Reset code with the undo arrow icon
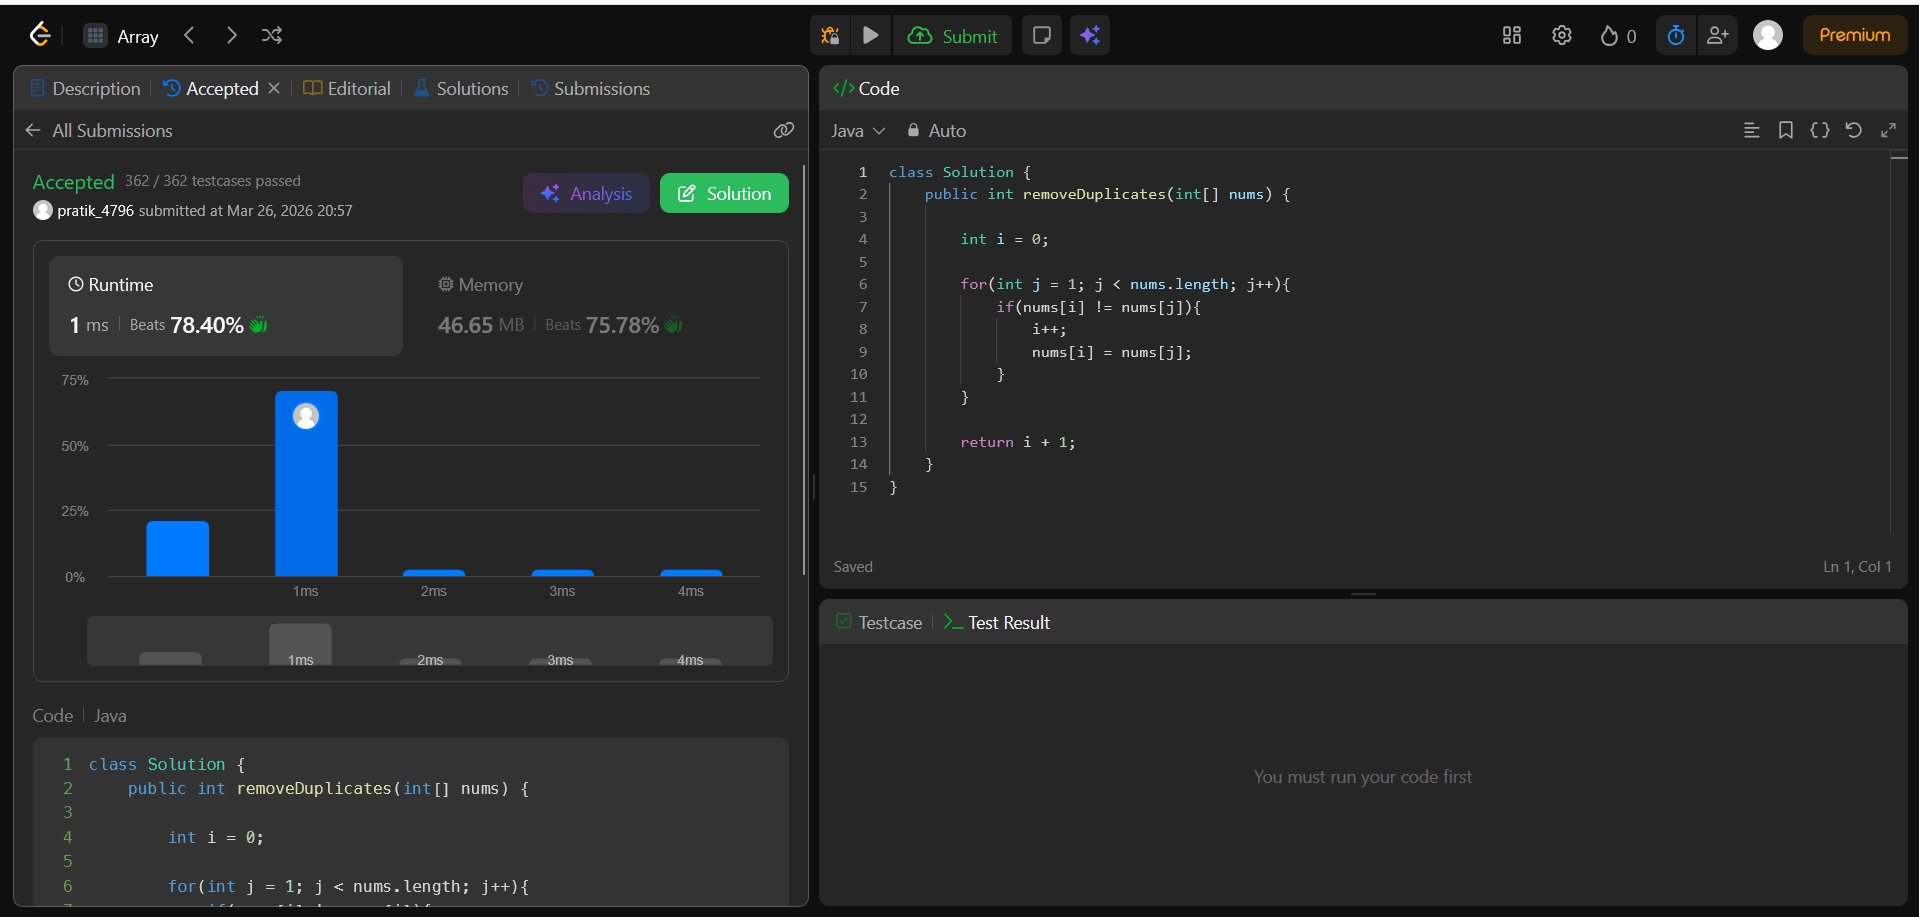Screen dimensions: 1919x917 1853,130
